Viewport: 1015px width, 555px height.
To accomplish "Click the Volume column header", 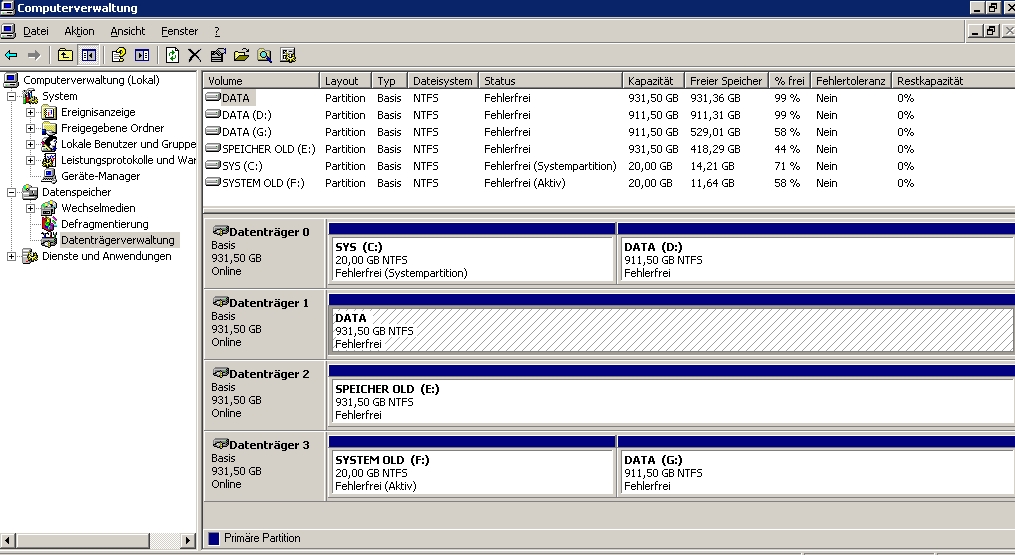I will pyautogui.click(x=262, y=81).
